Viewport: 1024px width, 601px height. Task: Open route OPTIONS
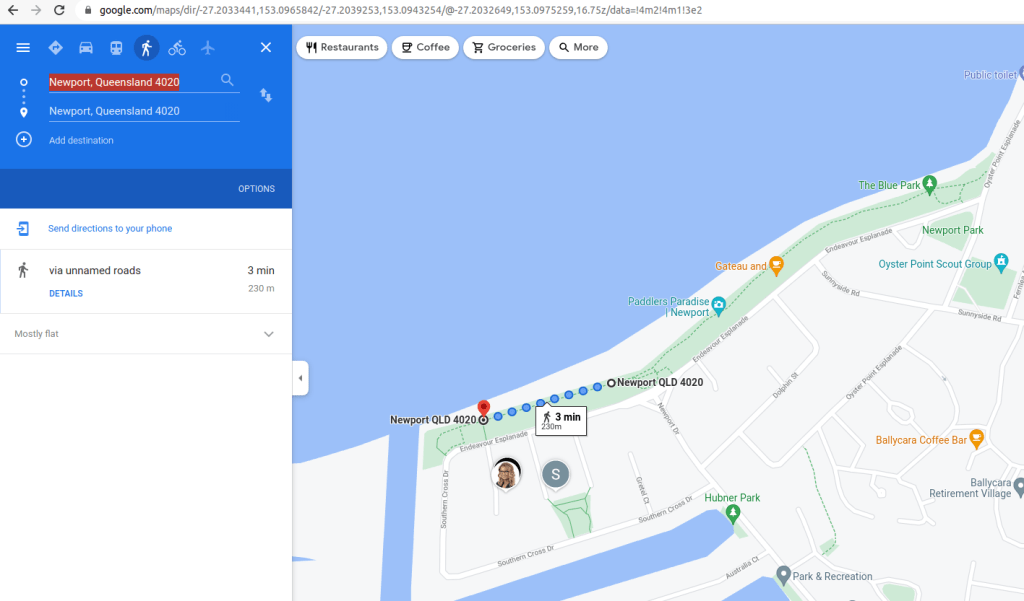(256, 189)
